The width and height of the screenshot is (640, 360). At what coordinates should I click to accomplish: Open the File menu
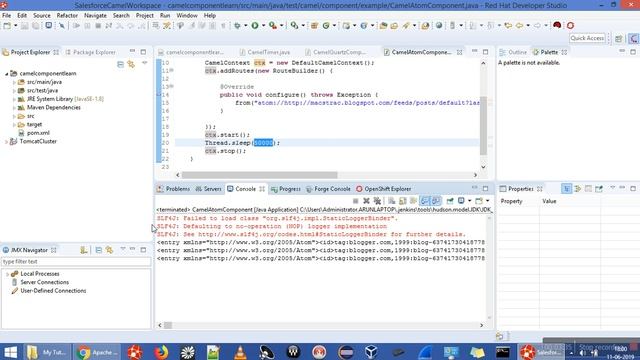(x=7, y=16)
